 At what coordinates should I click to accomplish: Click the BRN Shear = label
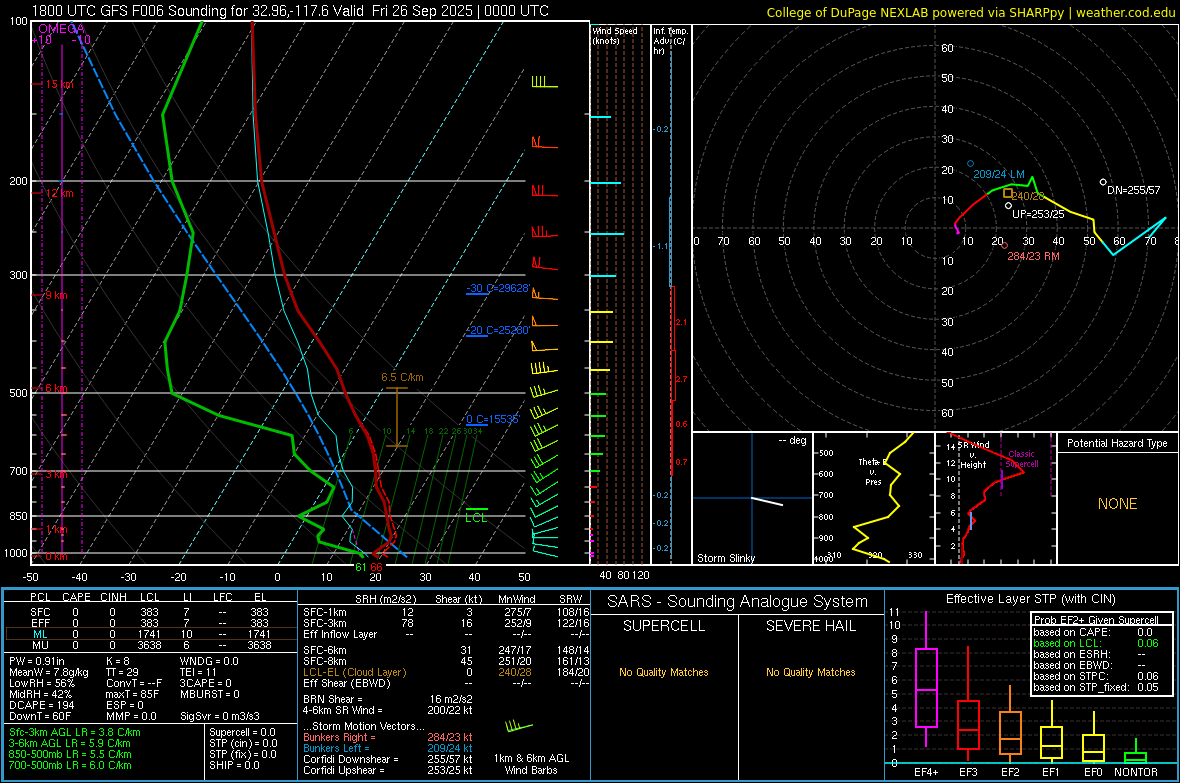333,699
